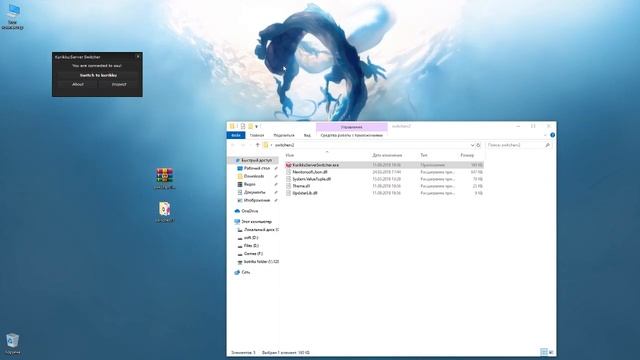
Task: Open Изображения in the navigation pane
Action: pyautogui.click(x=256, y=200)
